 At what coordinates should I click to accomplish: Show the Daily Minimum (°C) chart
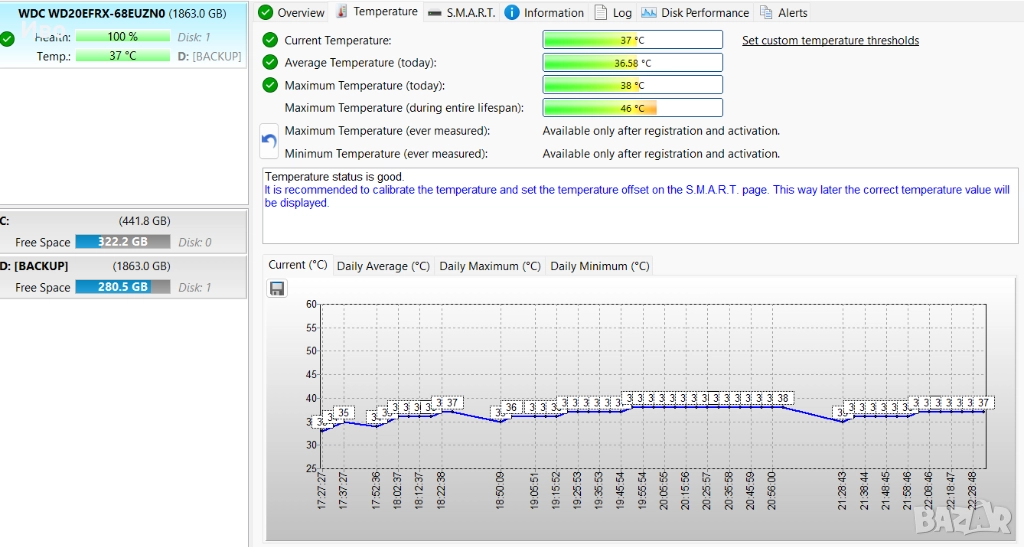pyautogui.click(x=600, y=266)
